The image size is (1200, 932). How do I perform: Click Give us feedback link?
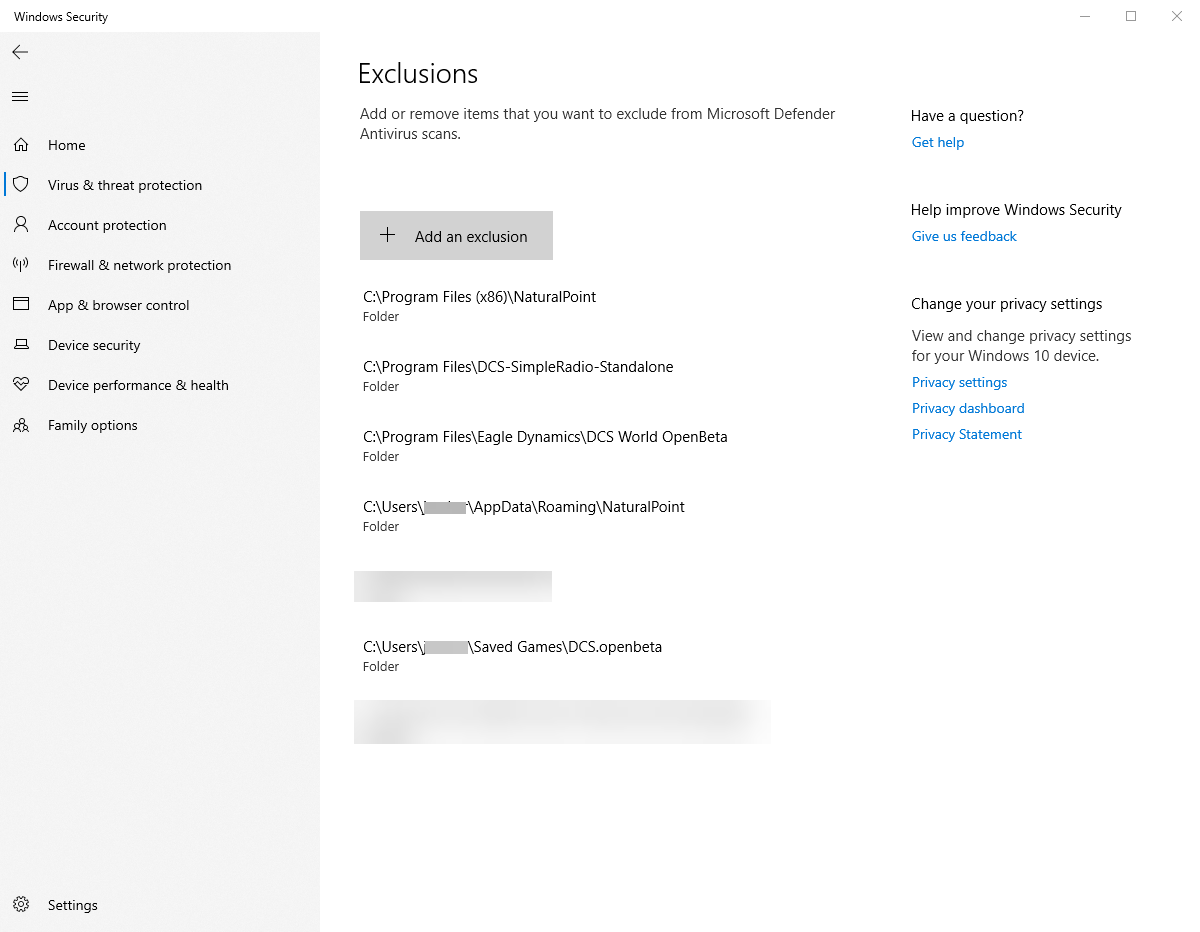click(x=964, y=236)
